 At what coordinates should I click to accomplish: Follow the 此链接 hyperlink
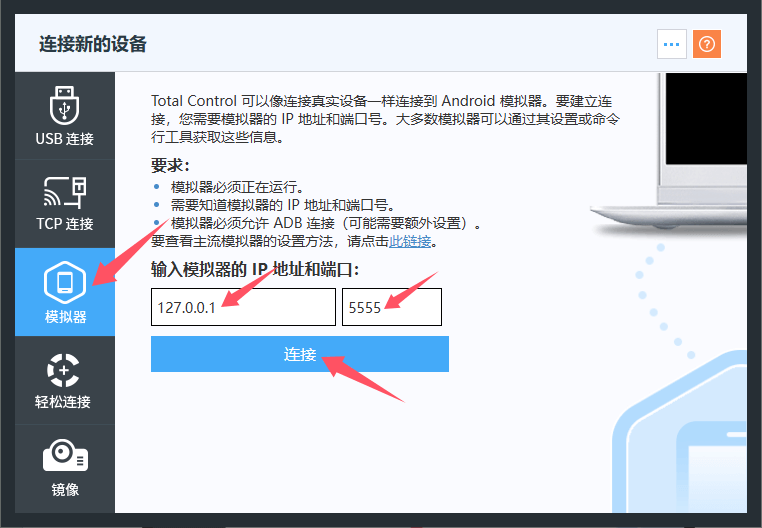[410, 241]
